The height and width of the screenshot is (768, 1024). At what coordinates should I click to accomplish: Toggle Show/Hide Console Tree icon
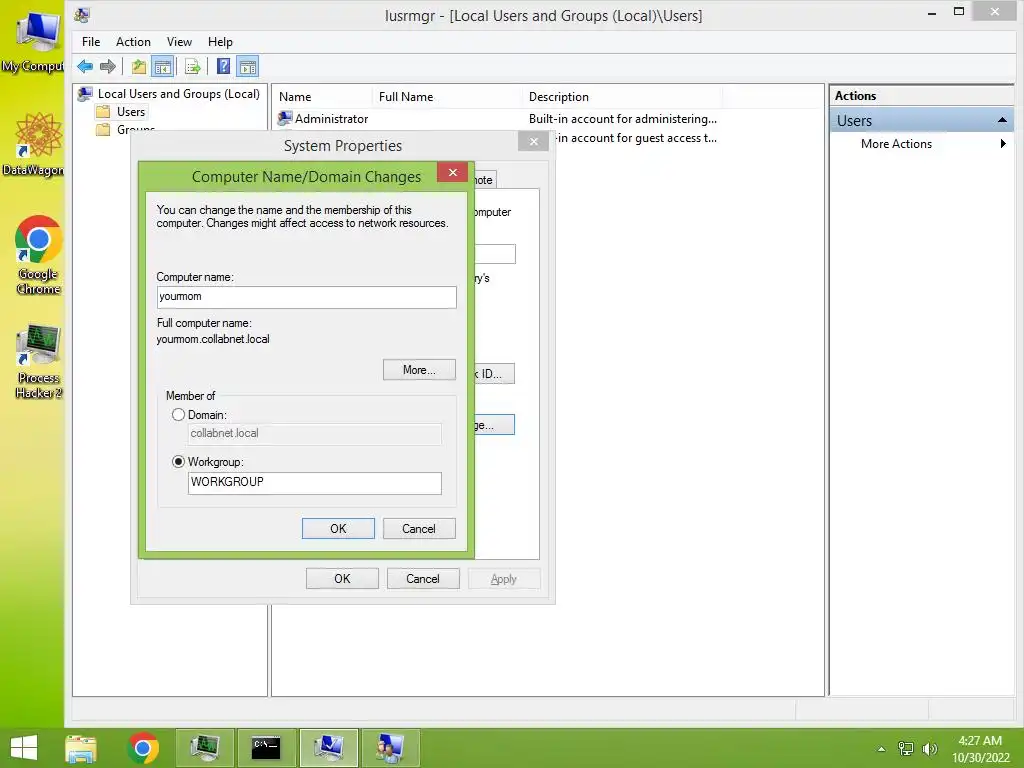click(x=162, y=67)
